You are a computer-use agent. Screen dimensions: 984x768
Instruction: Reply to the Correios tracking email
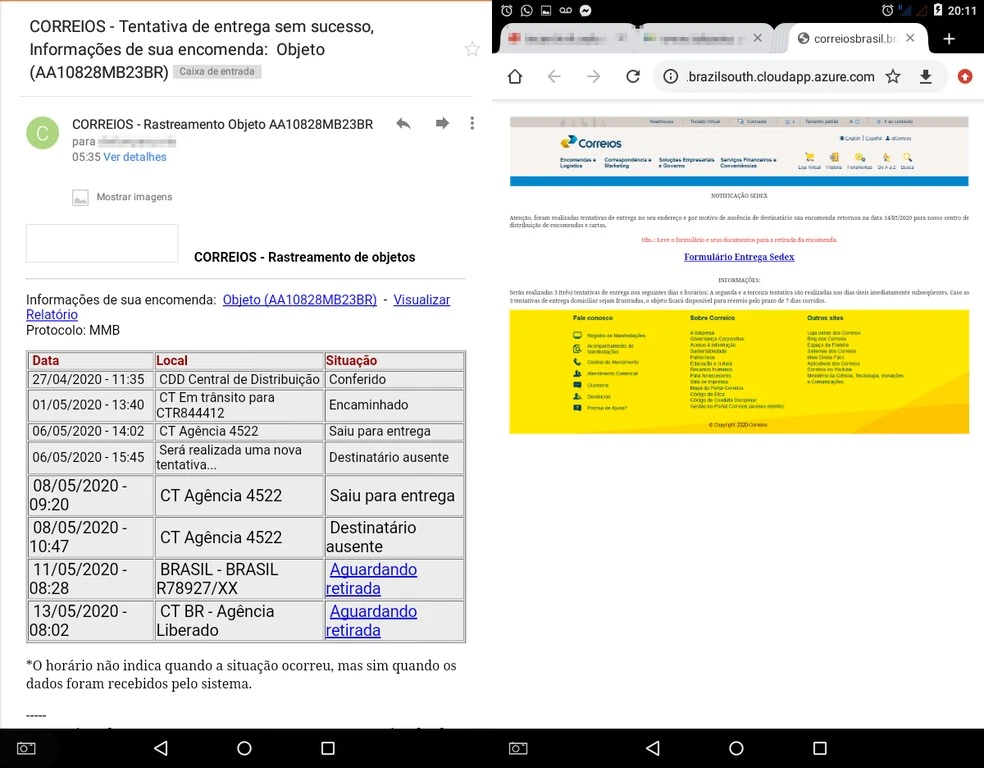click(x=403, y=123)
